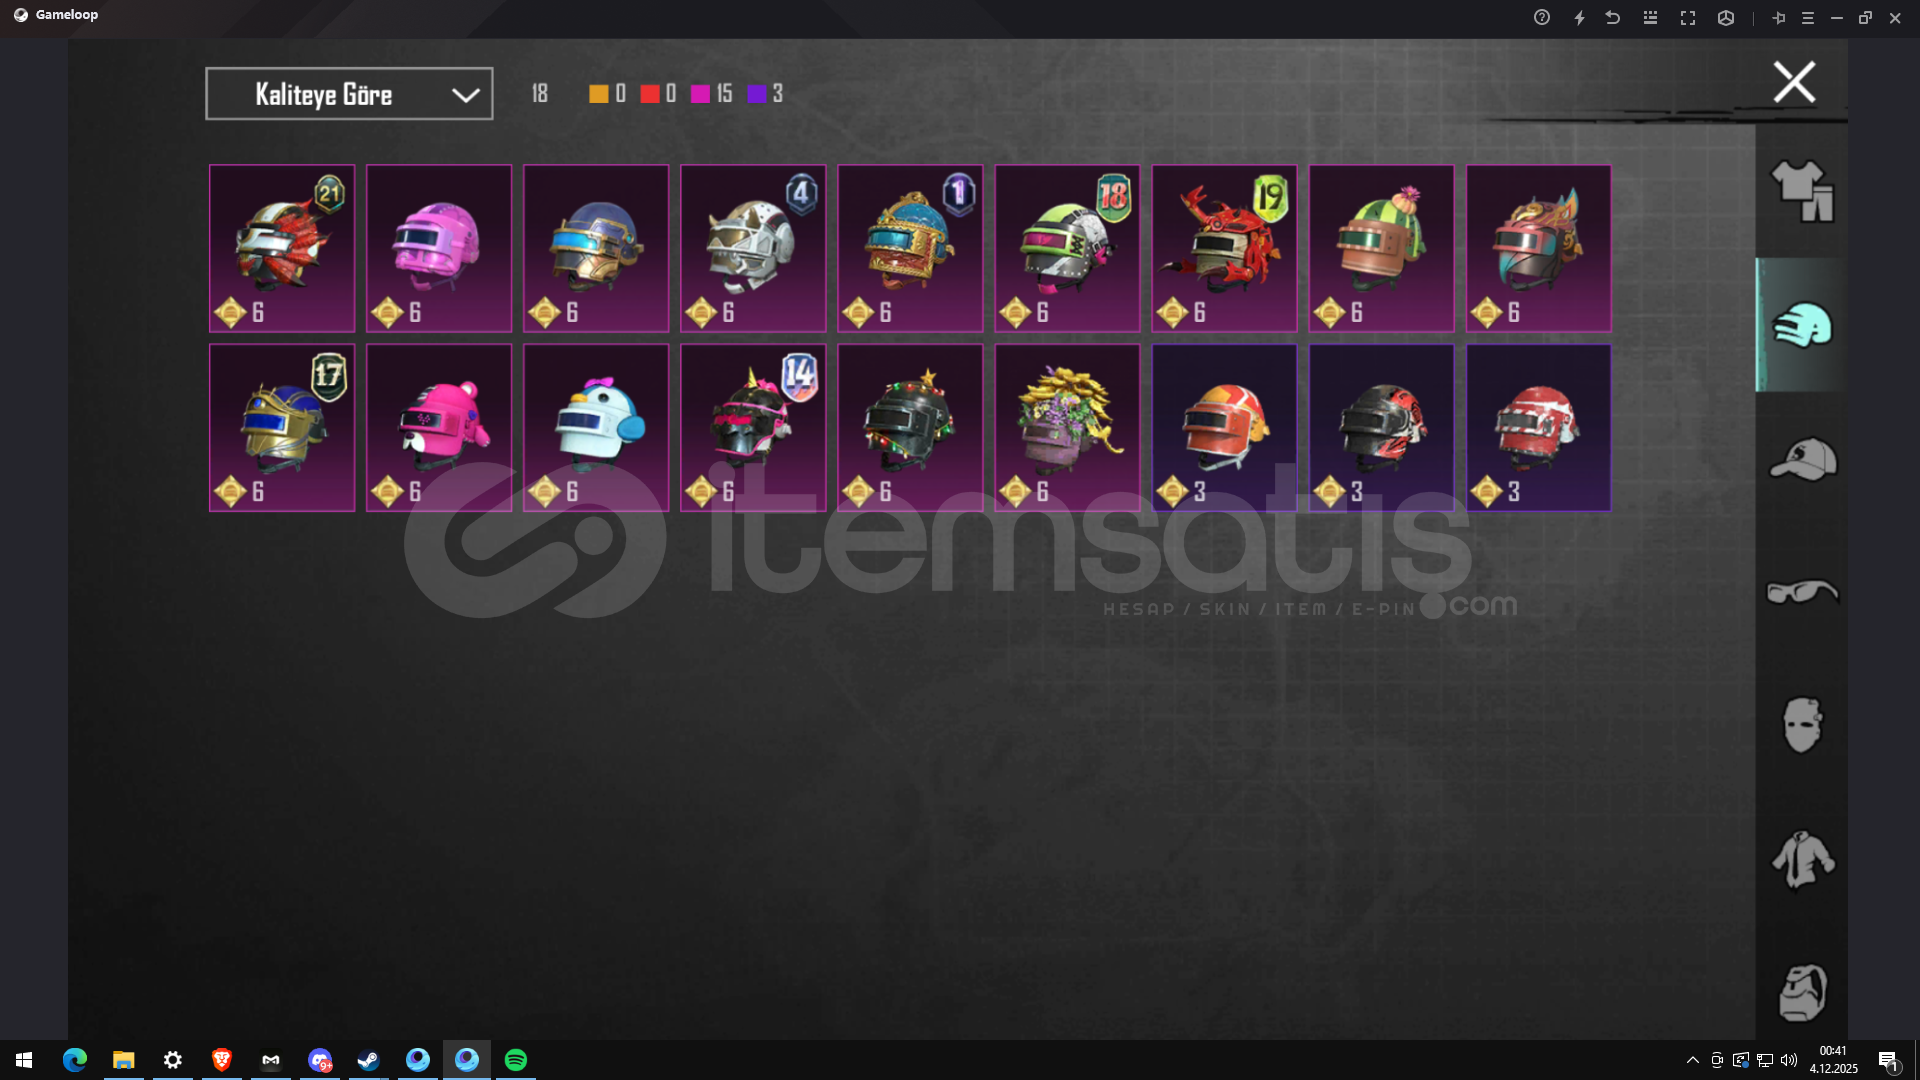Select the jacket category icon
Viewport: 1920px width, 1080px height.
pos(1802,859)
